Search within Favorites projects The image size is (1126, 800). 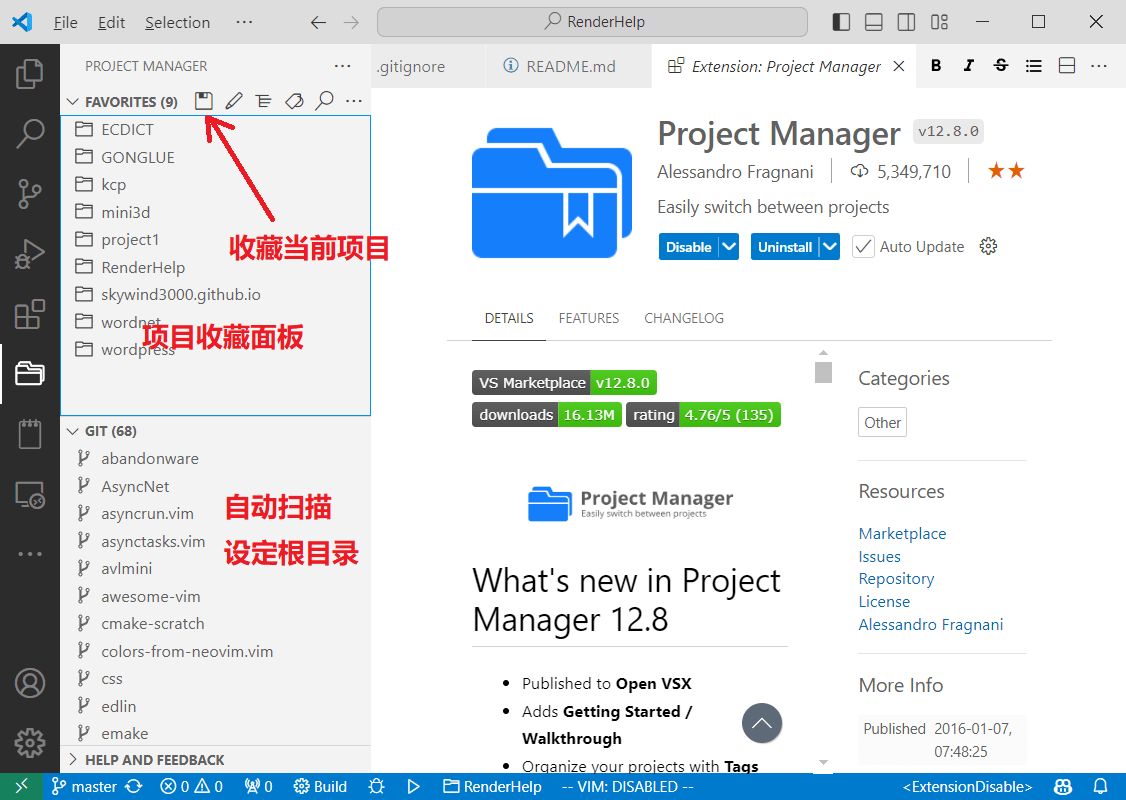click(325, 101)
